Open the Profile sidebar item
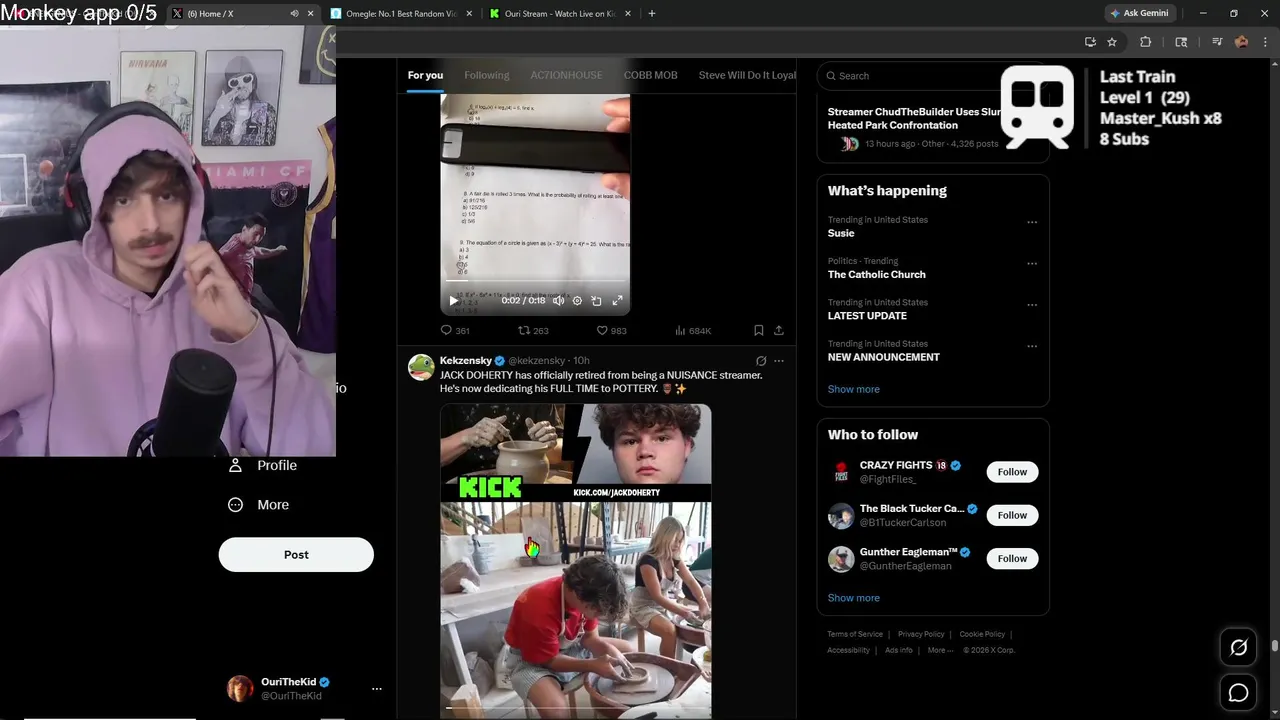This screenshot has width=1280, height=720. (263, 465)
